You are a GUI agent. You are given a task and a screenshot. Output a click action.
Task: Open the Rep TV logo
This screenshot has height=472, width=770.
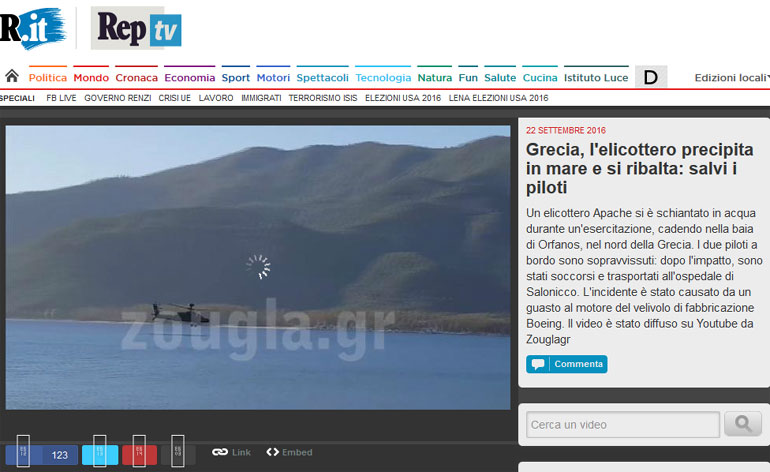(136, 29)
